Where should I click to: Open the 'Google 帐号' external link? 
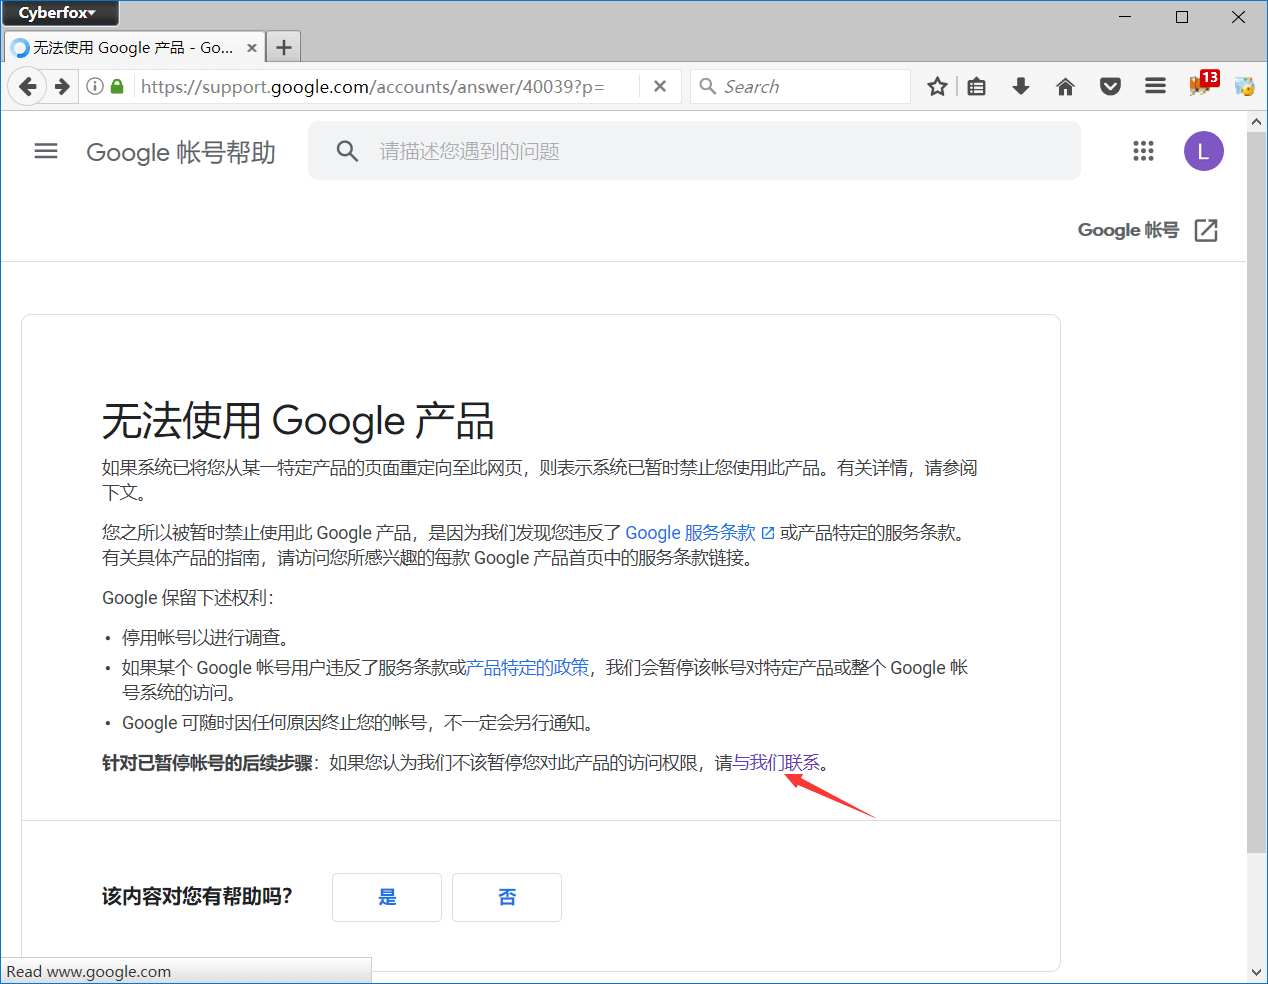(1147, 230)
